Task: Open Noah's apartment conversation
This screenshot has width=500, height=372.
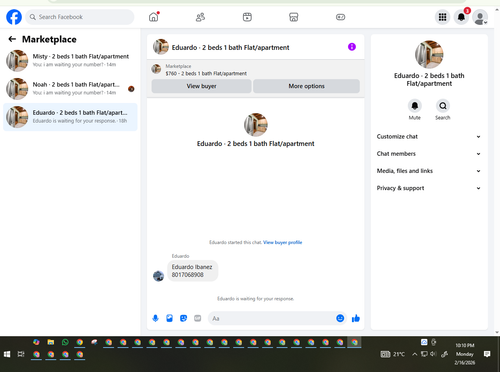Action: [70, 89]
